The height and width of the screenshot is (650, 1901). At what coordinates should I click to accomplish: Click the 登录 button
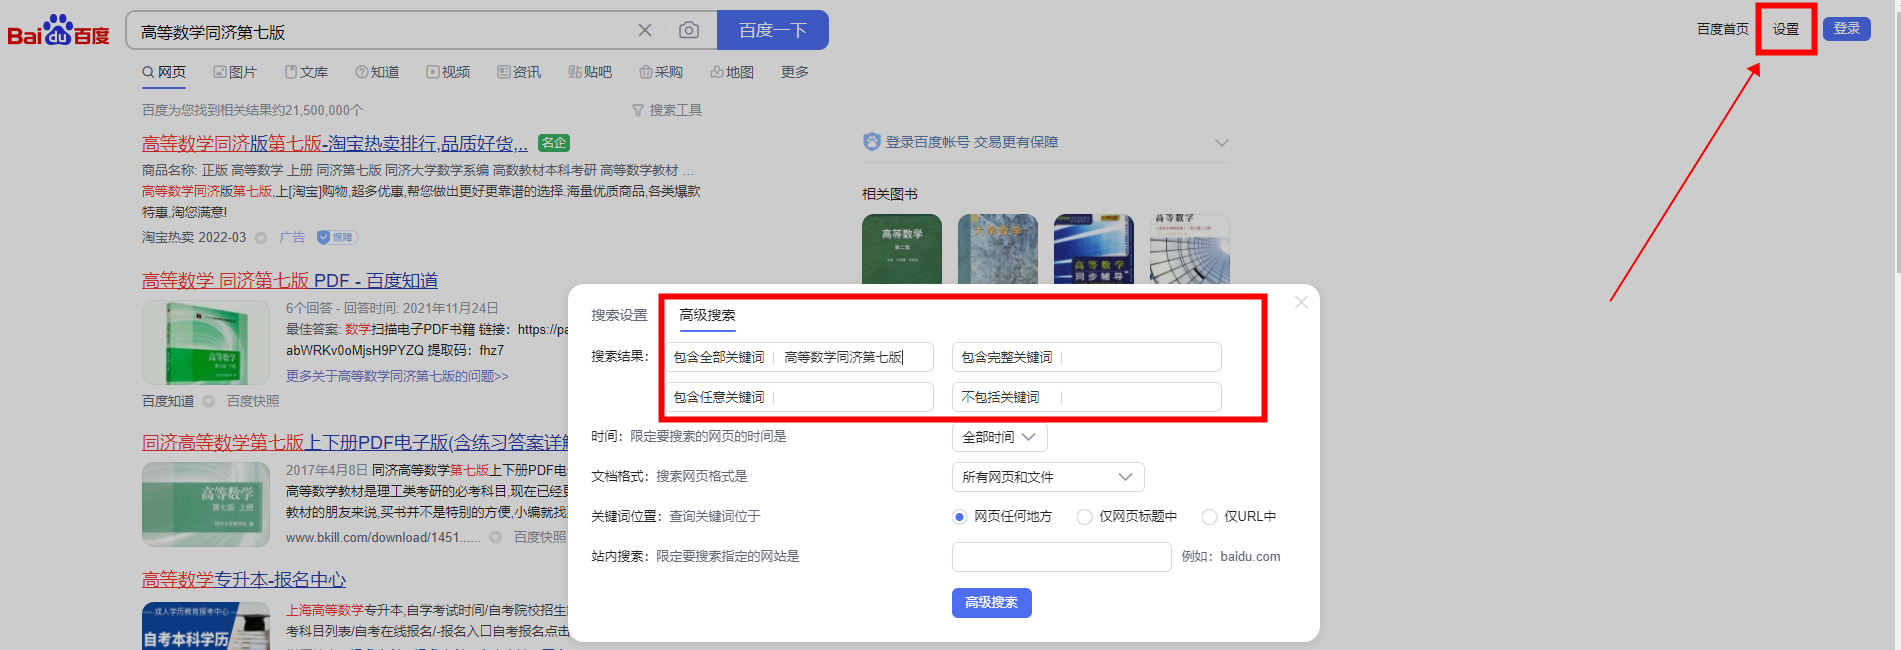[1846, 28]
